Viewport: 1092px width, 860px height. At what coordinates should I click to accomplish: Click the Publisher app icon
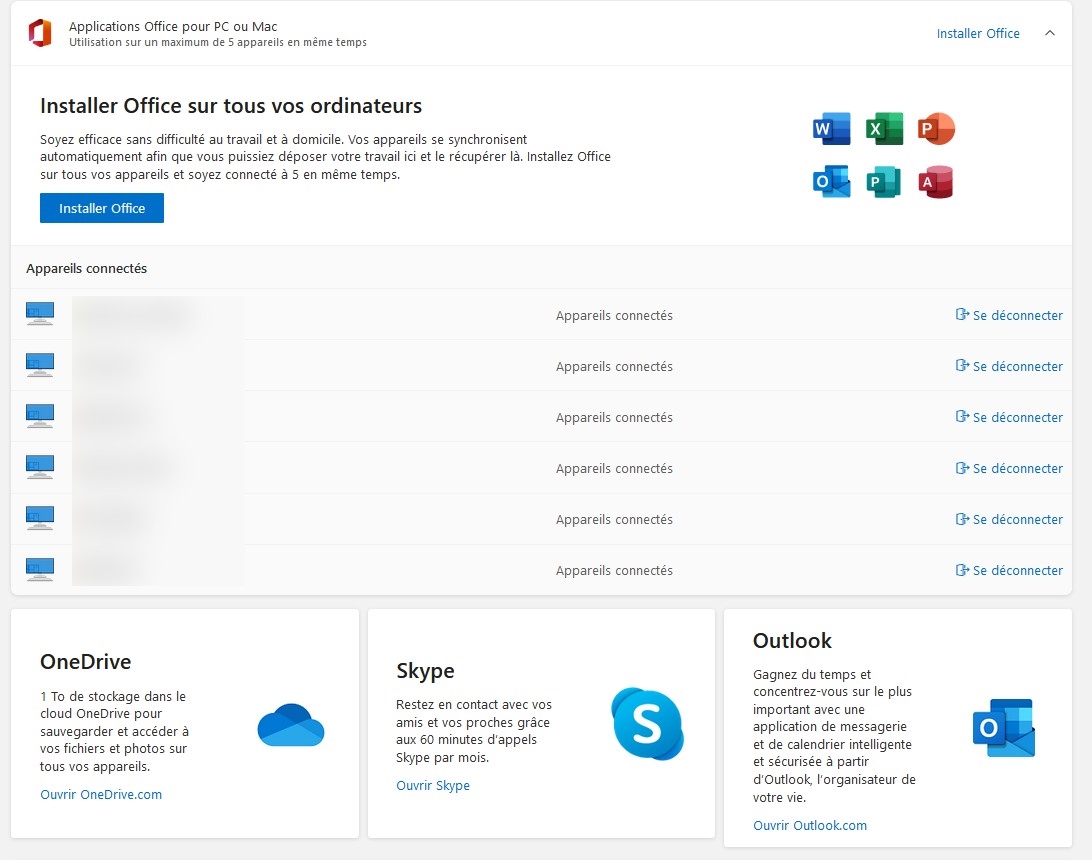click(884, 182)
